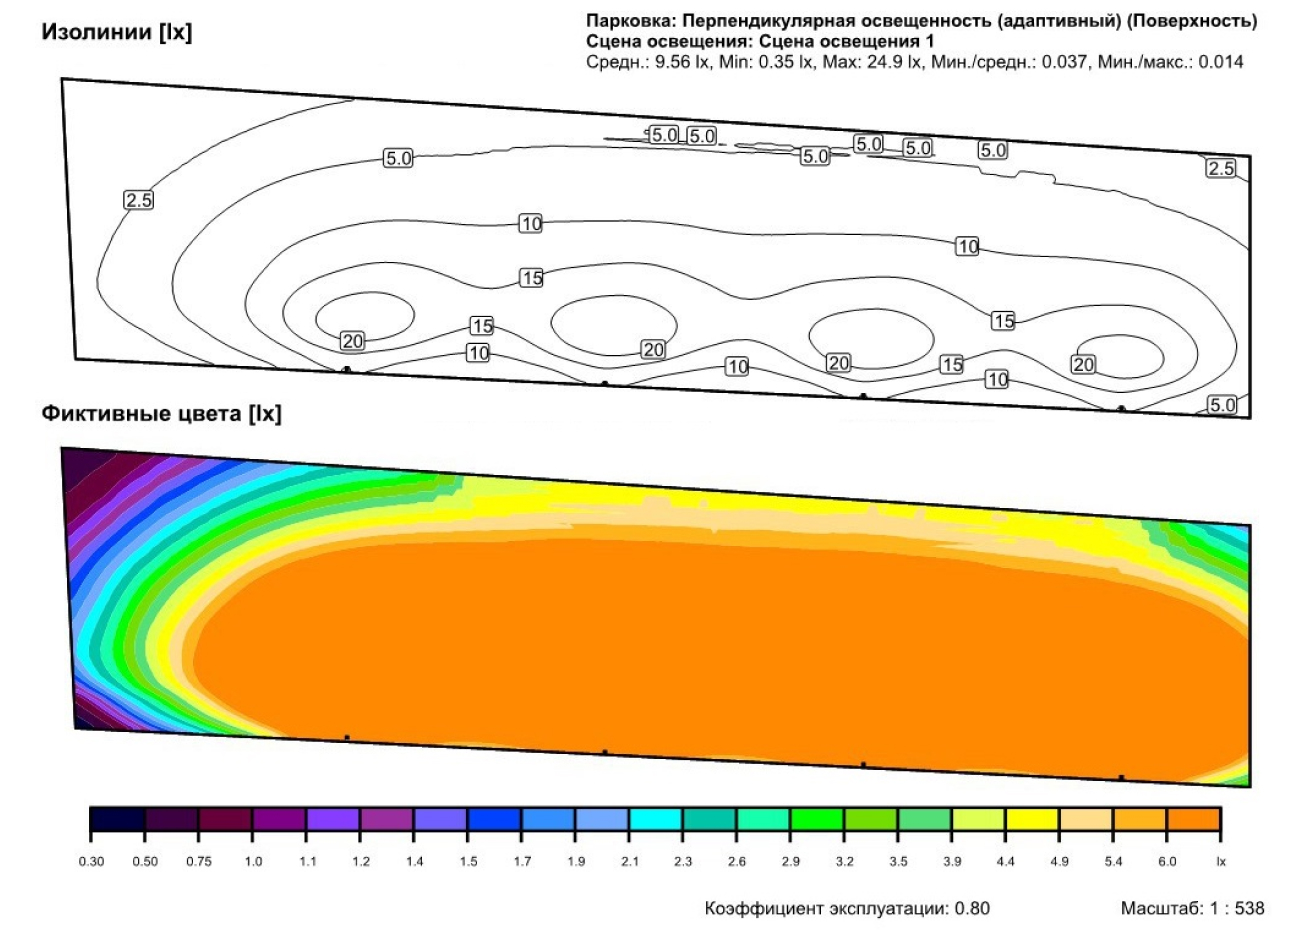Pick the maroon legend swatch starting at 0.75
Image resolution: width=1314 pixels, height=934 pixels.
coord(226,820)
